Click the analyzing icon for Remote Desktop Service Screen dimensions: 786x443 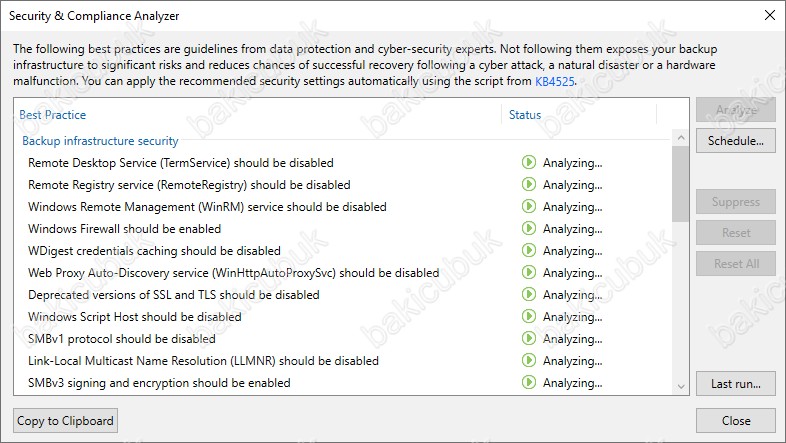(x=529, y=163)
